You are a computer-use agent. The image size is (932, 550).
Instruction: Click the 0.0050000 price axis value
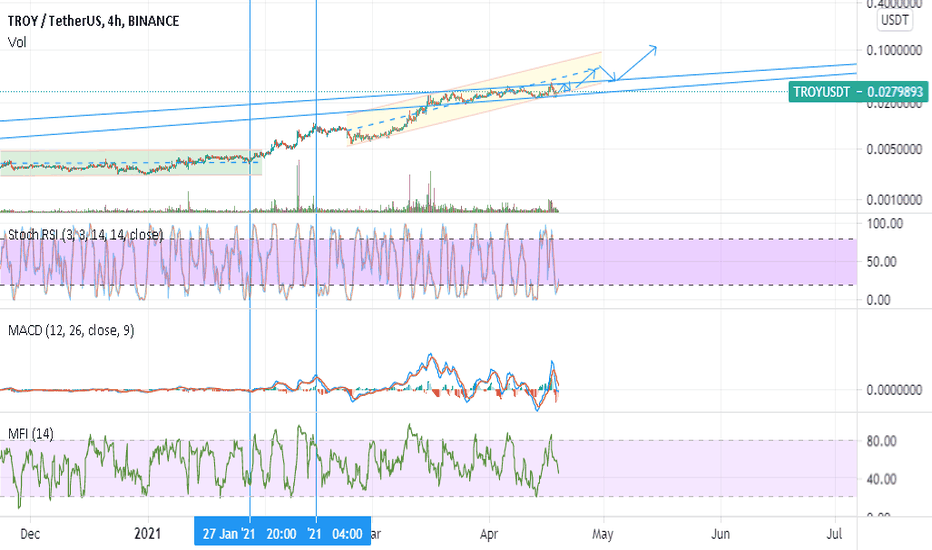coord(894,149)
